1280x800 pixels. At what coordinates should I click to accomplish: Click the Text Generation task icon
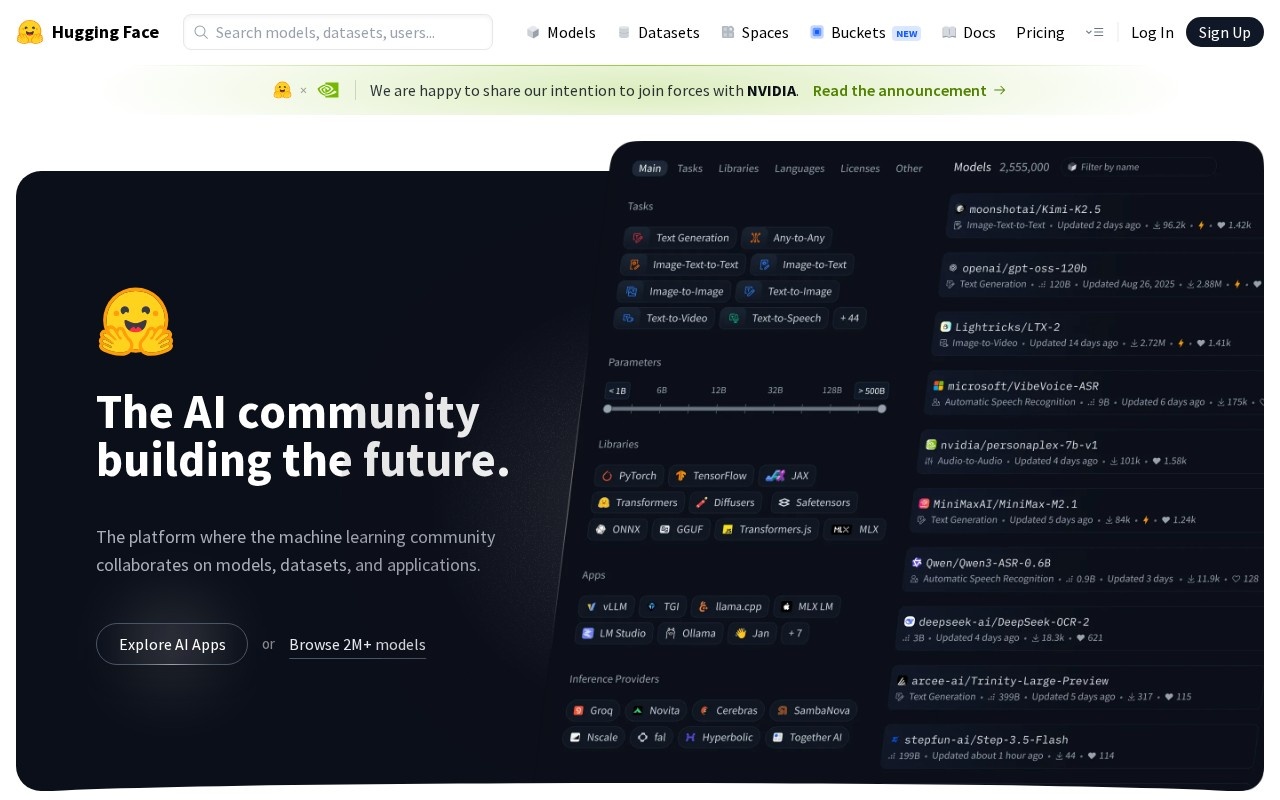tap(639, 238)
